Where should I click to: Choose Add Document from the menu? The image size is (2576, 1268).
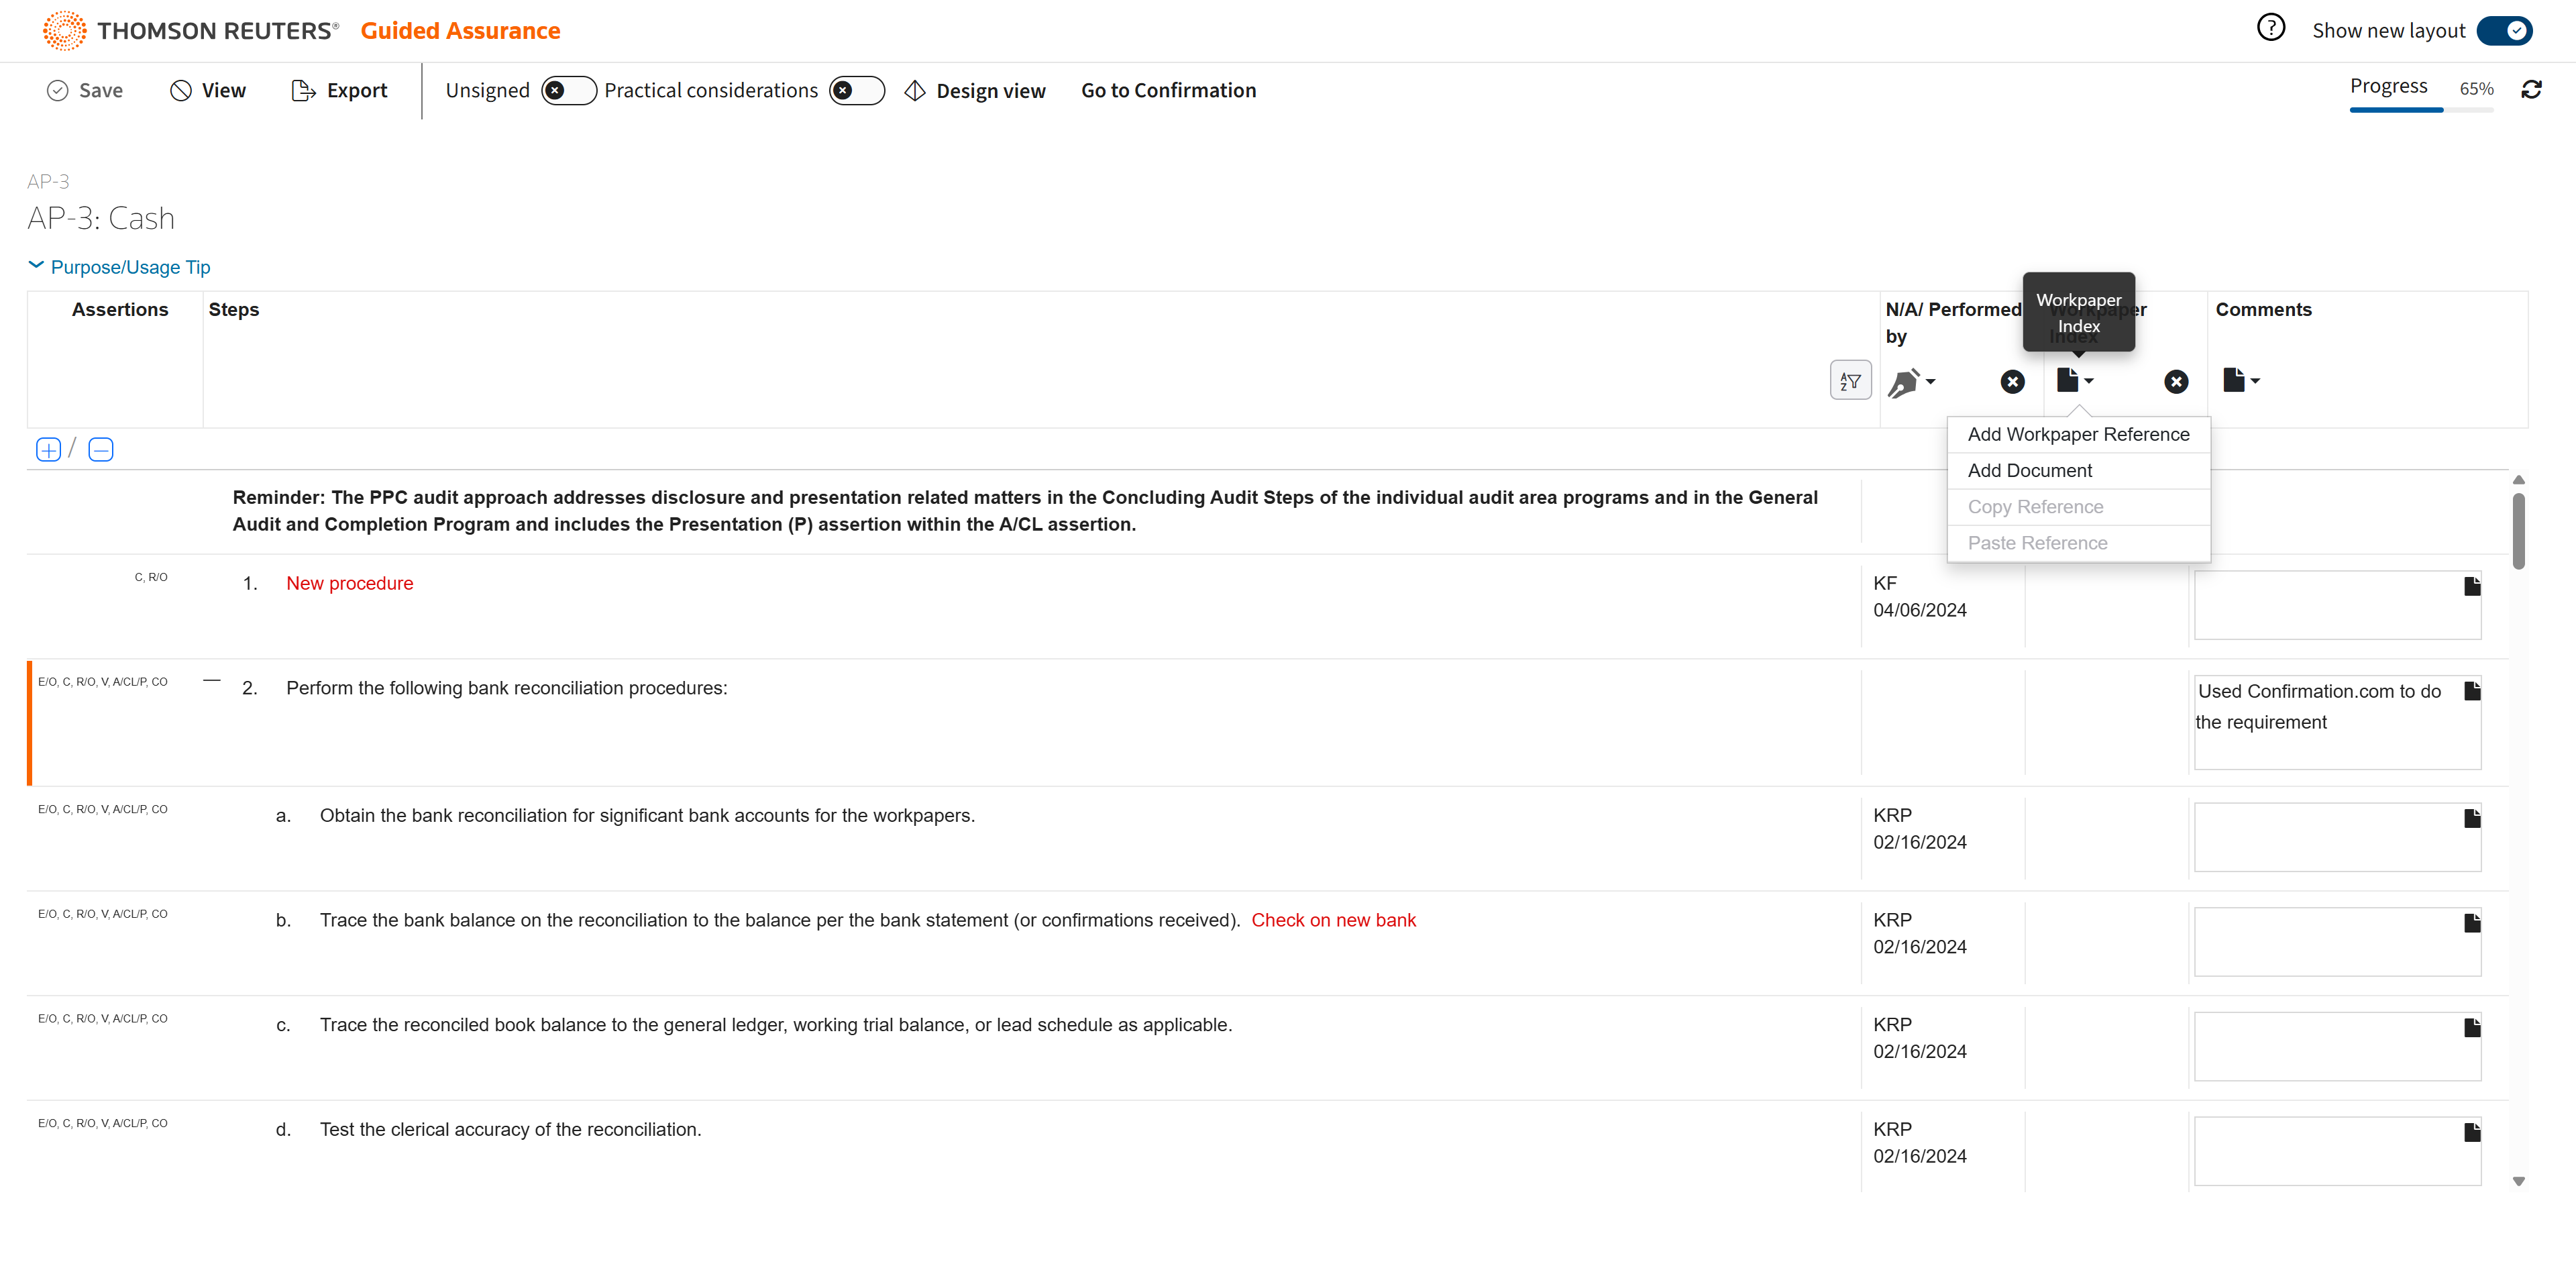click(x=2029, y=471)
